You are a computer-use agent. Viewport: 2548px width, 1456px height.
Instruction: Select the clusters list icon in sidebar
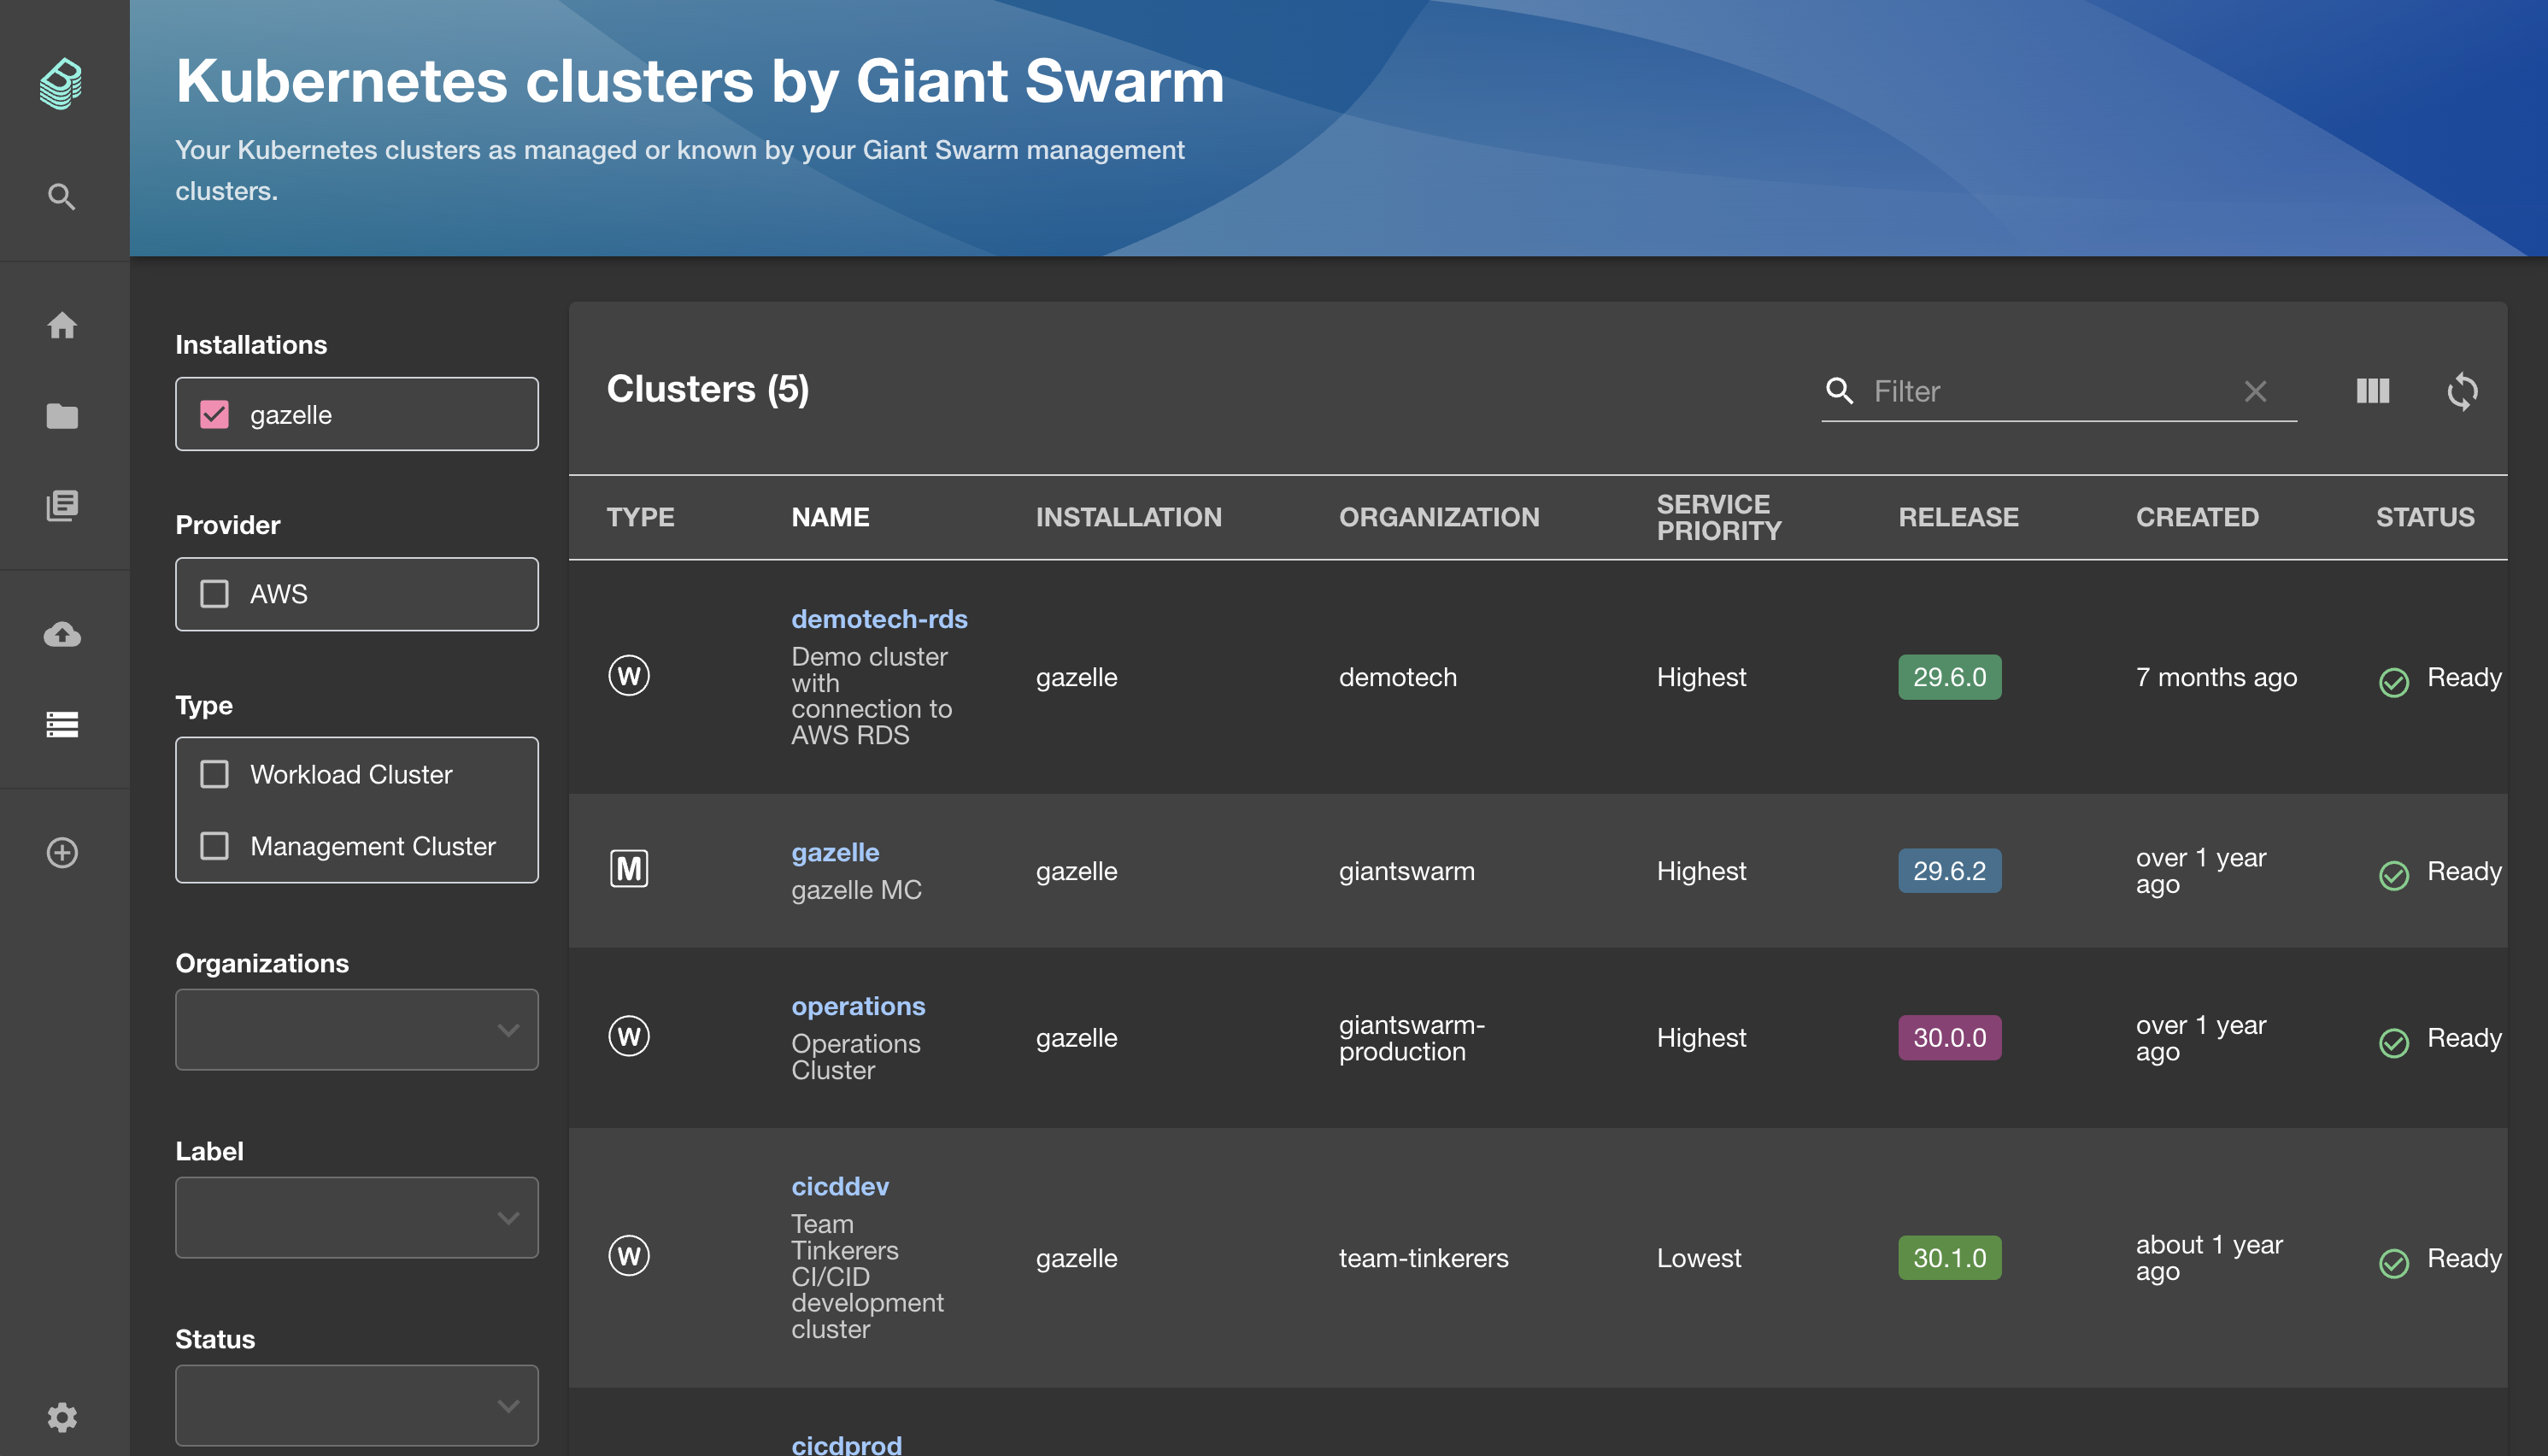coord(62,723)
